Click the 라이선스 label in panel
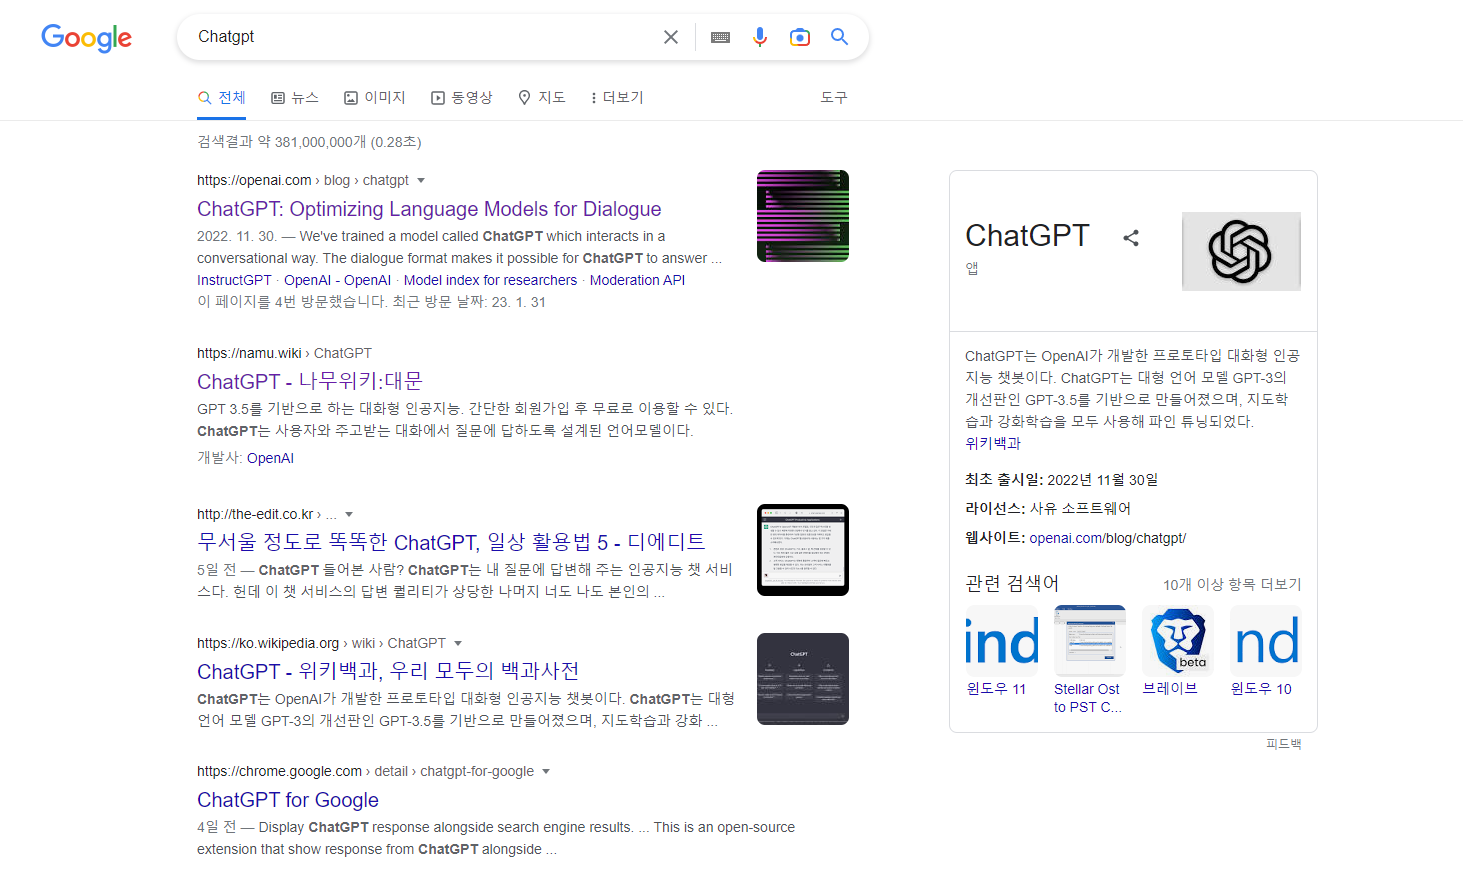 click(995, 508)
